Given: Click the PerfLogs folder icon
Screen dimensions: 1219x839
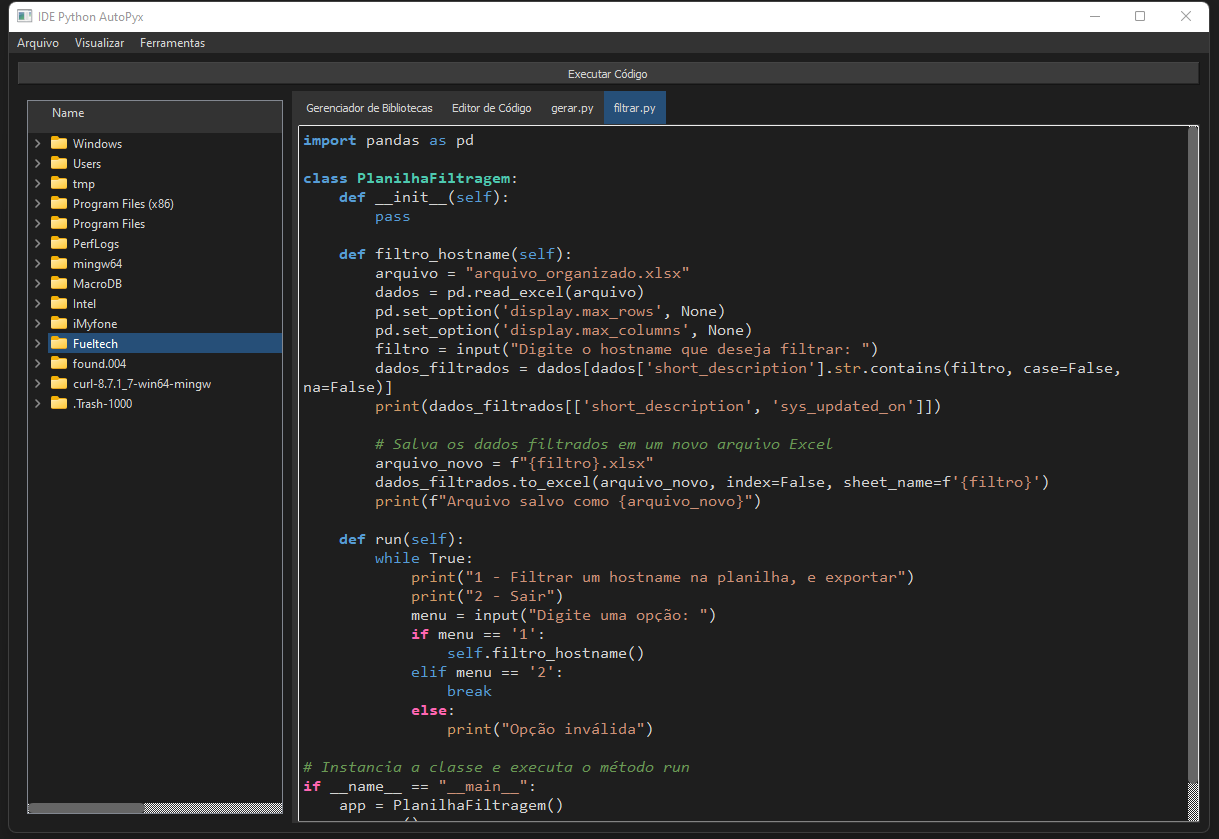Looking at the screenshot, I should [59, 243].
